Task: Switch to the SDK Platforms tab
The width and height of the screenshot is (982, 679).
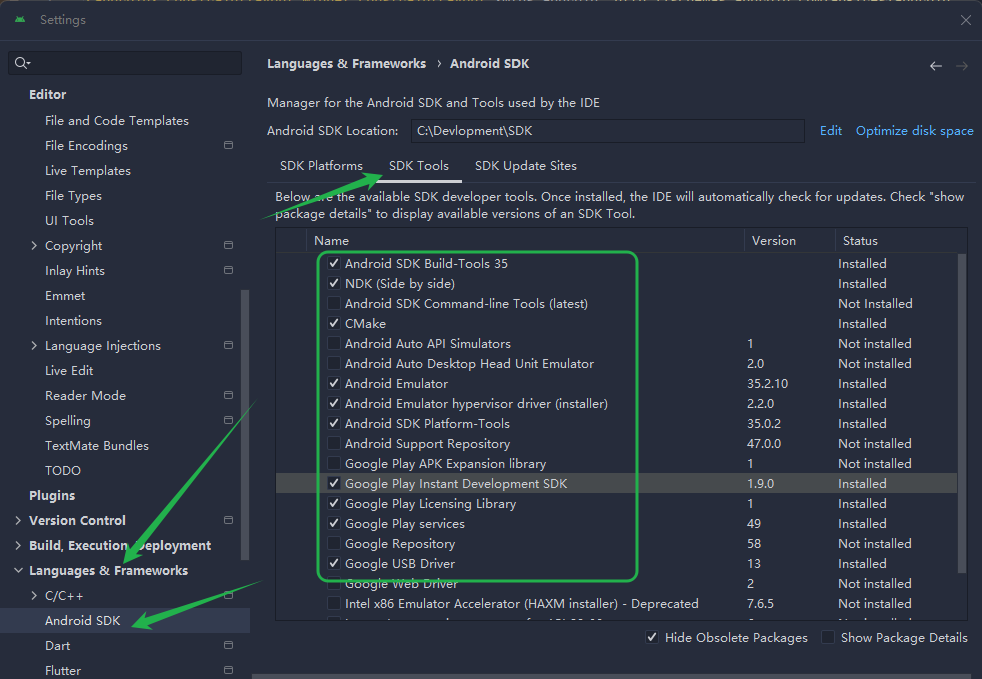Action: click(x=321, y=166)
